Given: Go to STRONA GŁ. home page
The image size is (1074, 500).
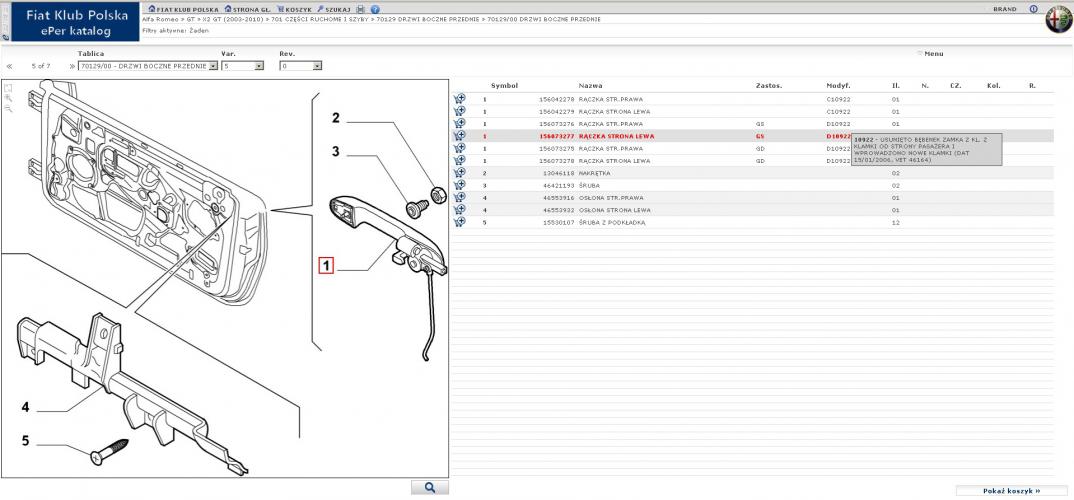Looking at the screenshot, I should pyautogui.click(x=248, y=9).
